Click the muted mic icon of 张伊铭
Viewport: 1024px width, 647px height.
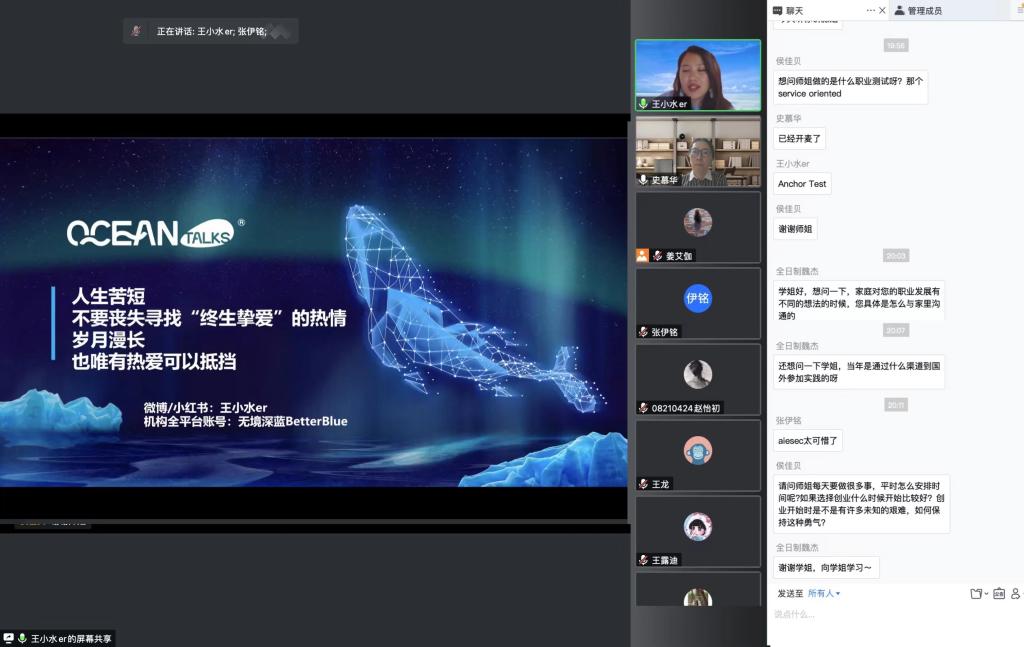click(x=644, y=332)
